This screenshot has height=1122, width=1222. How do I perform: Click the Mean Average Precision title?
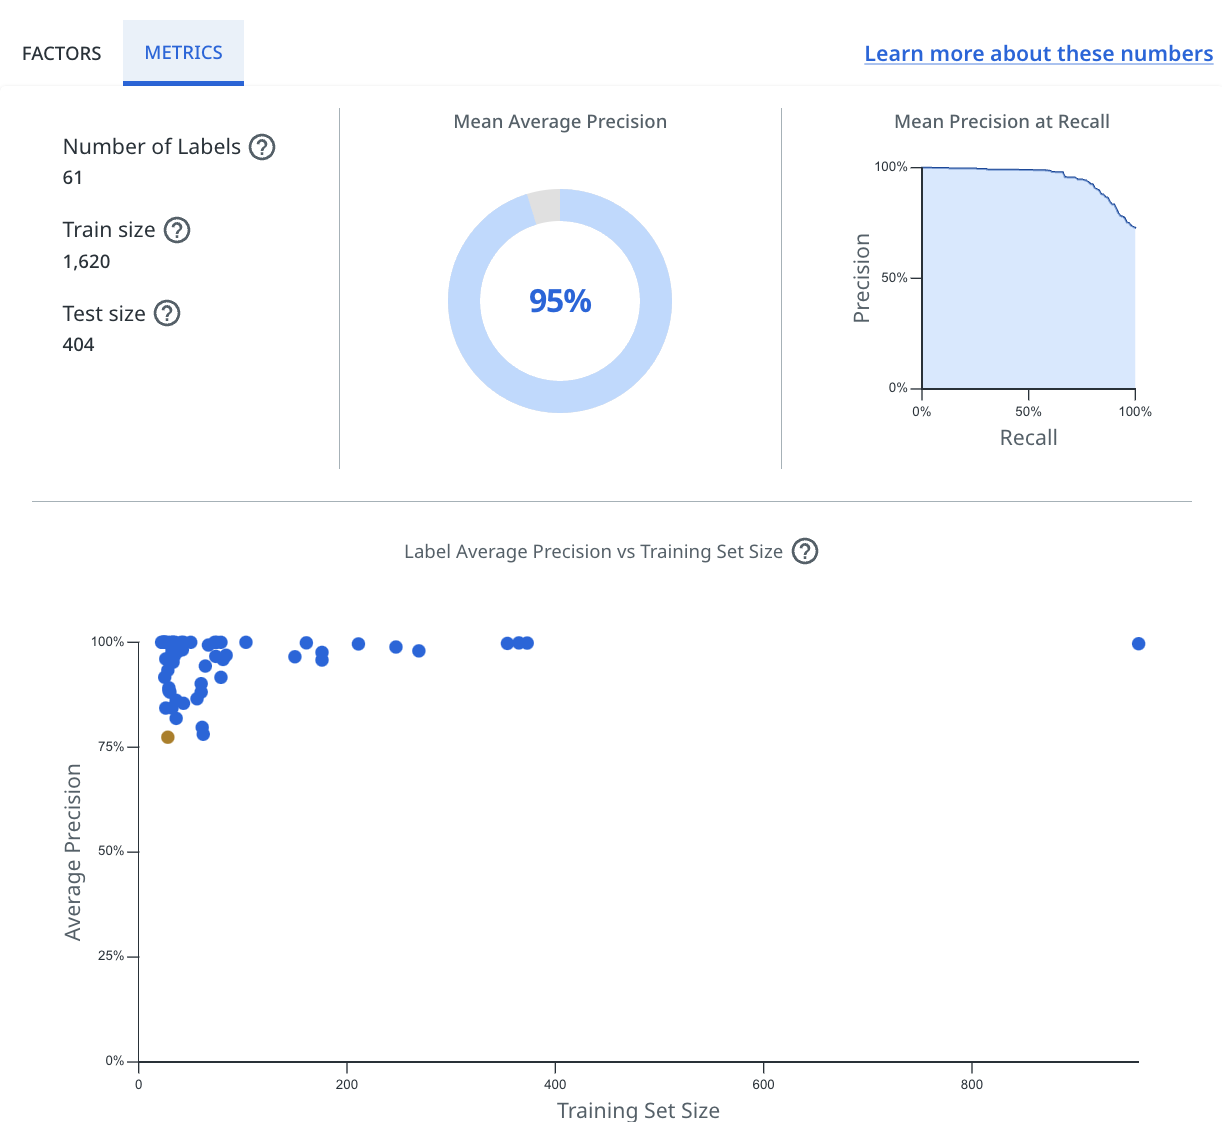pos(560,121)
